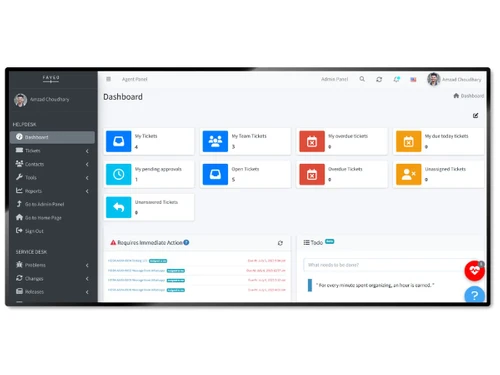Screen dimensions: 500x375
Task: Expand the Reports sidebar menu
Action: coord(52,191)
